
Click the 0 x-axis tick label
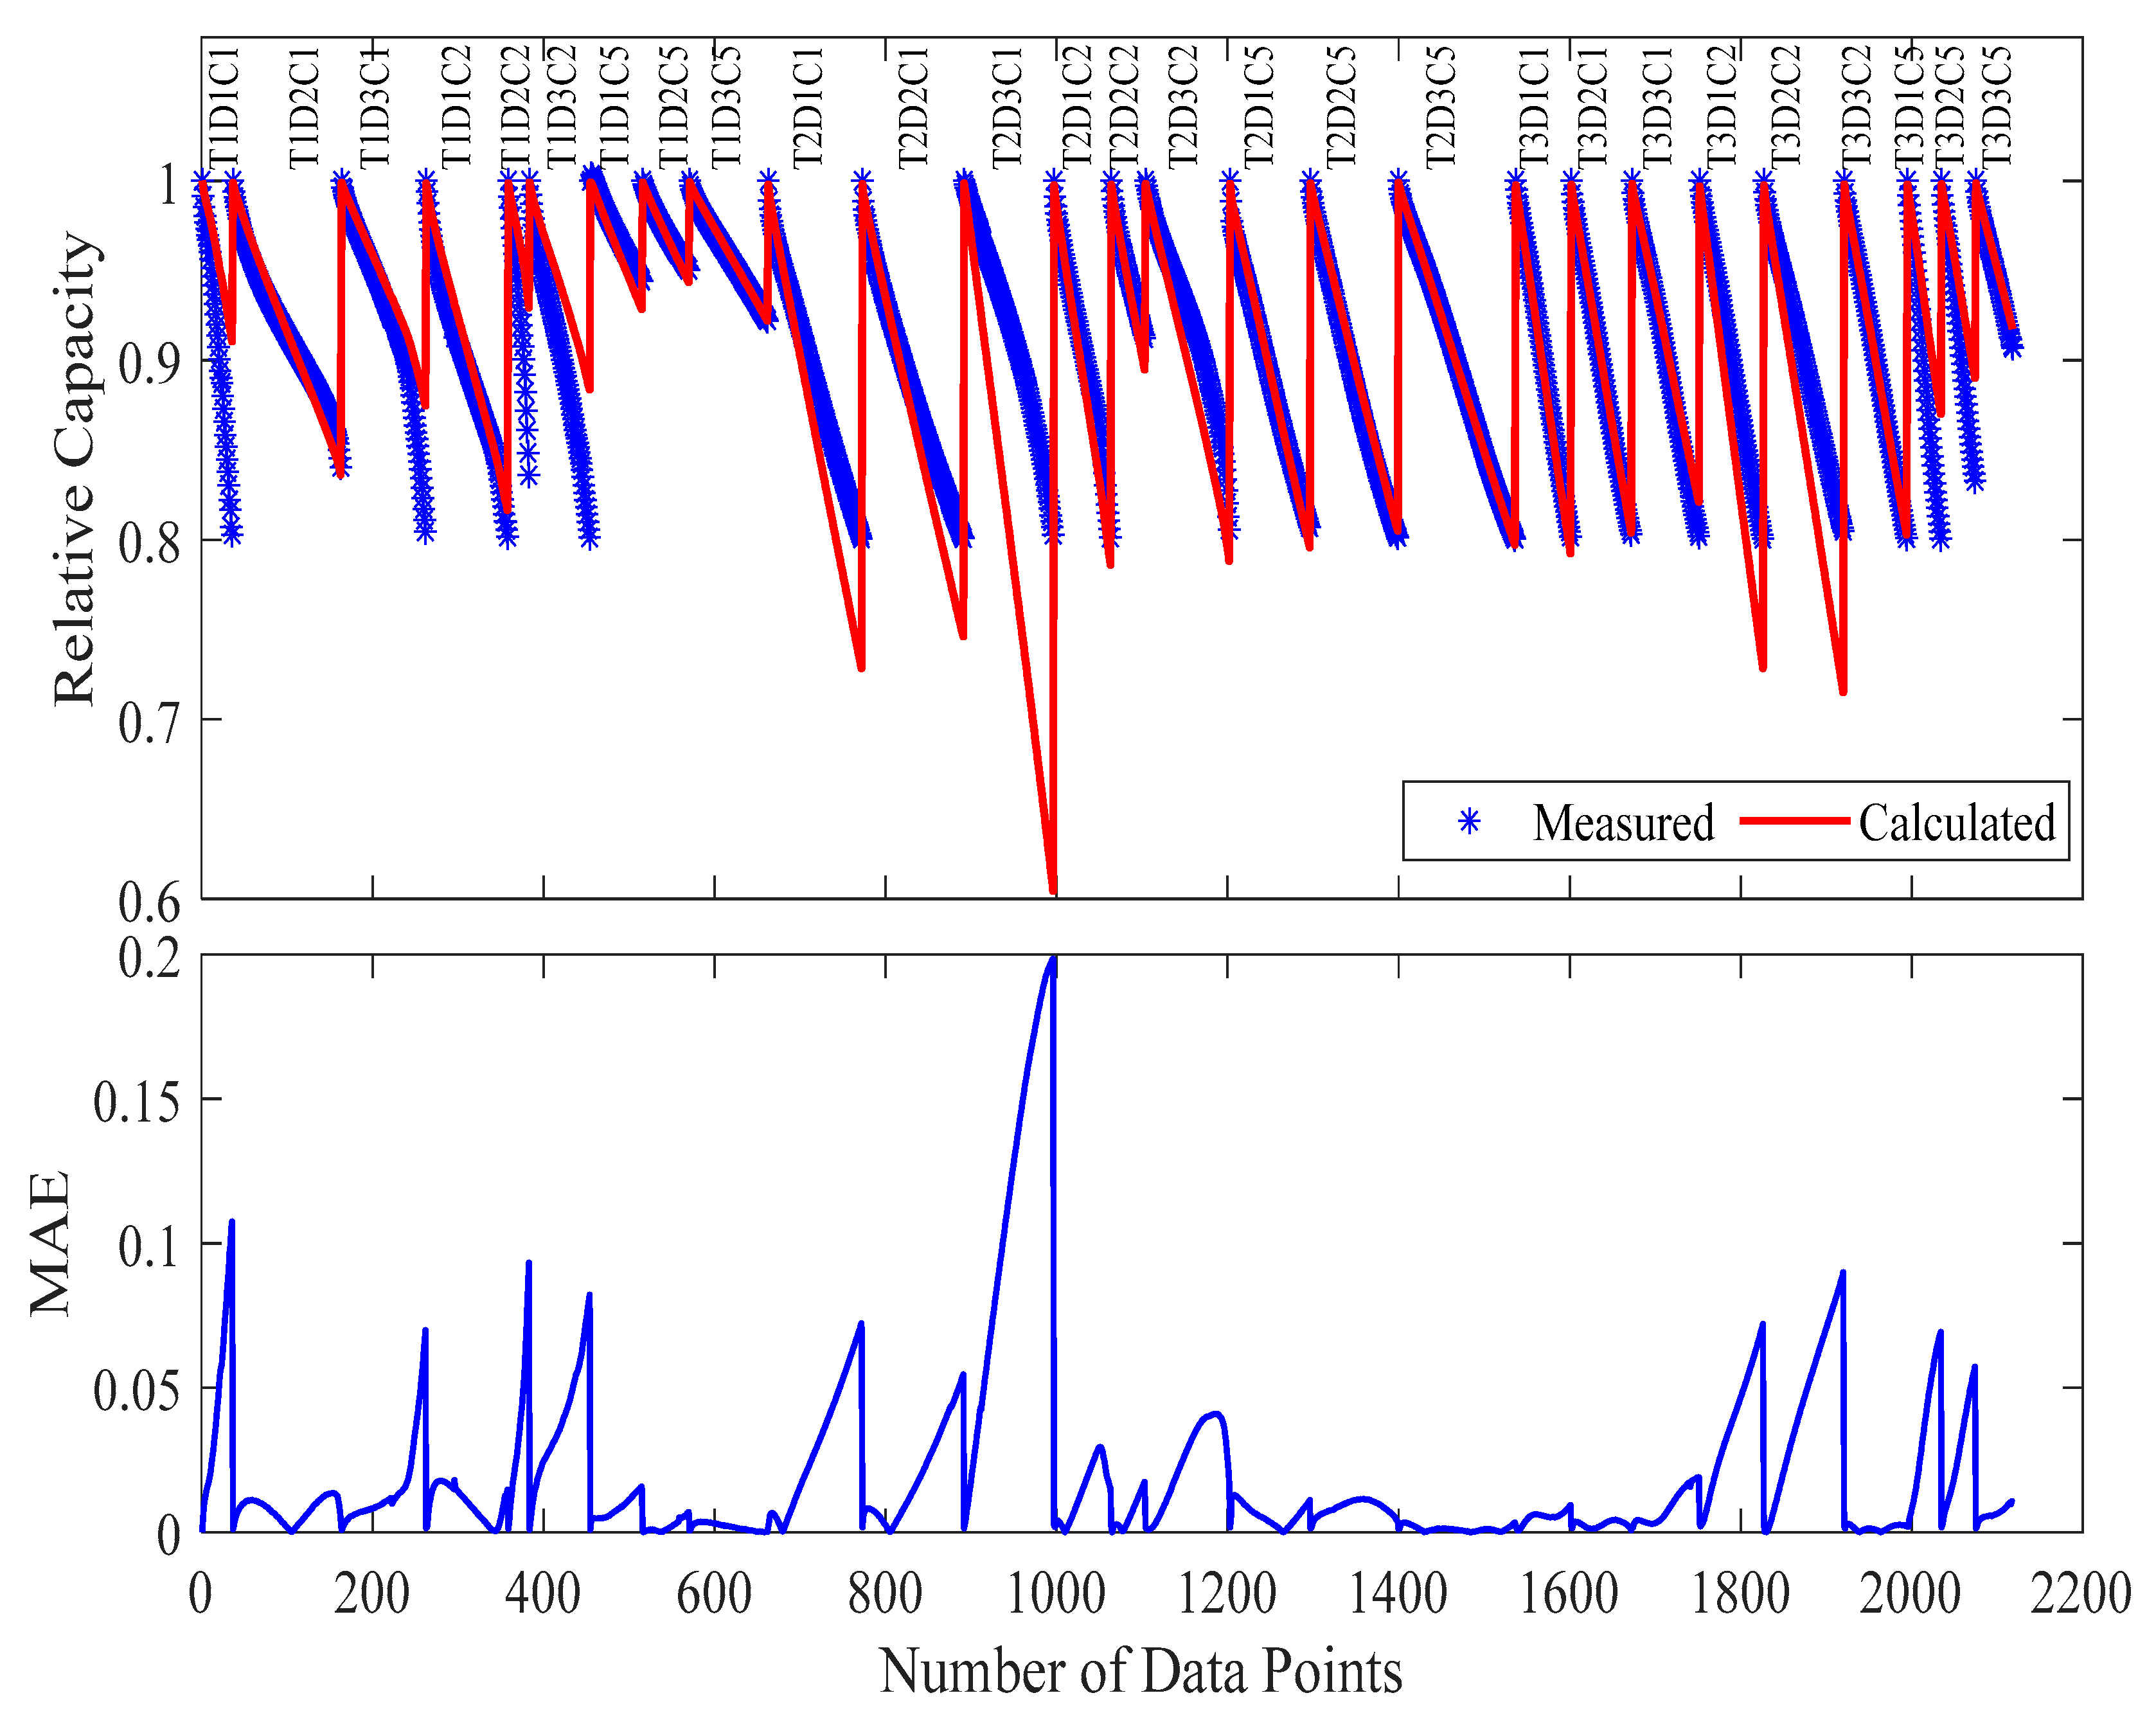point(201,1594)
